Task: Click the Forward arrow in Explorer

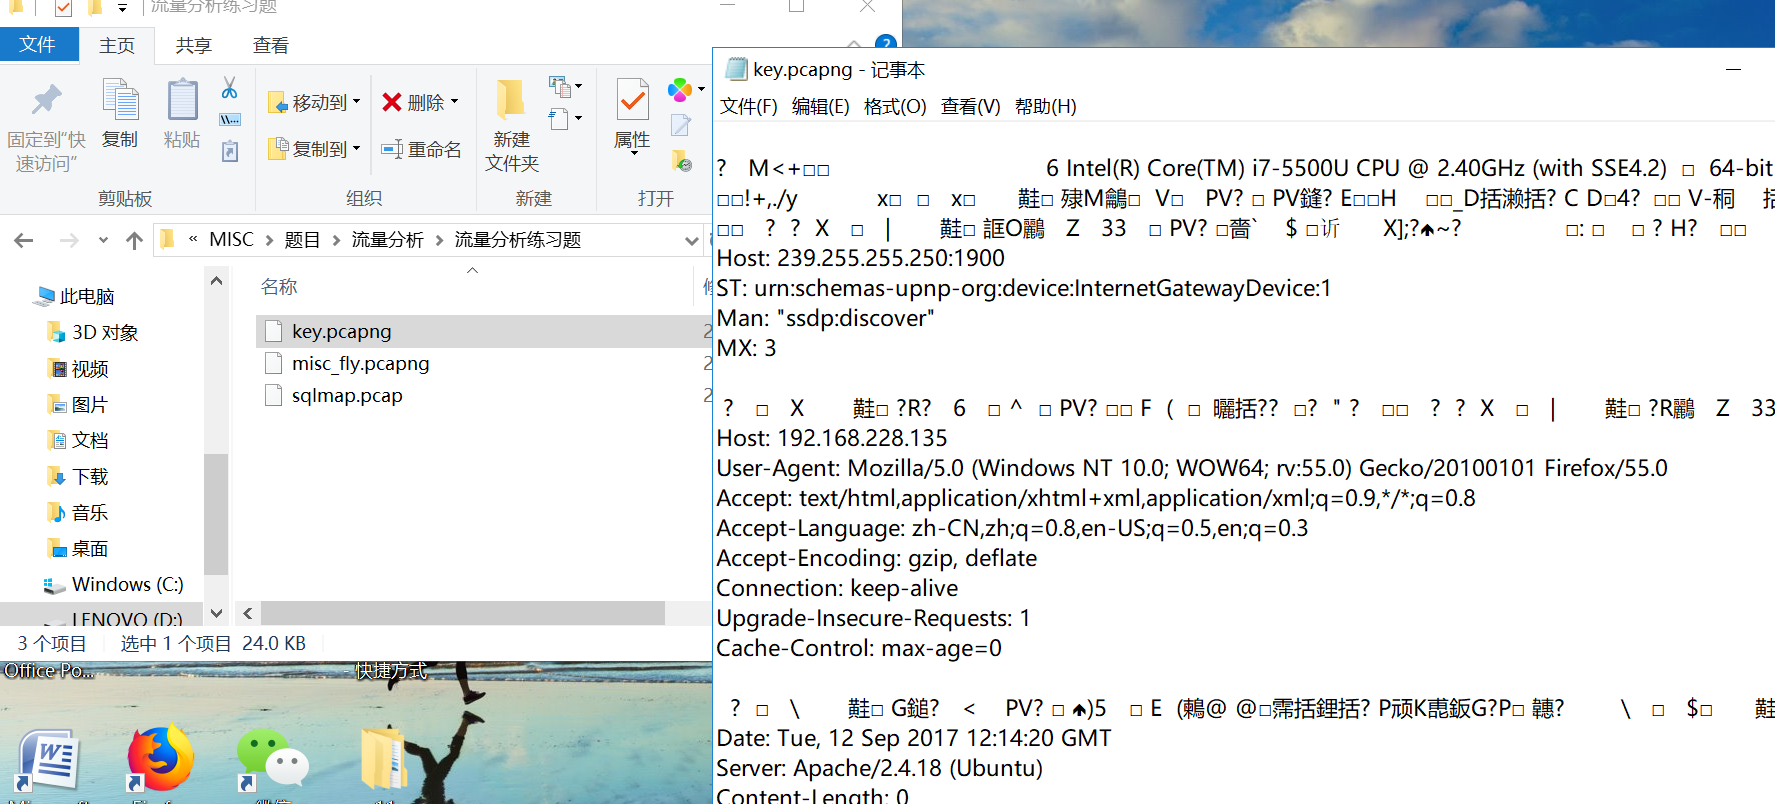Action: point(68,240)
